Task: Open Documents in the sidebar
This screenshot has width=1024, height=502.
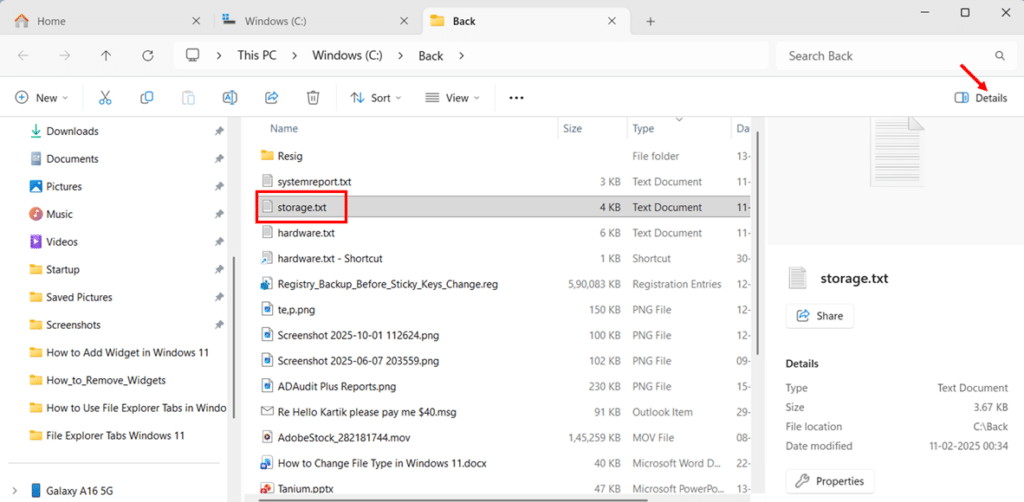Action: 72,159
